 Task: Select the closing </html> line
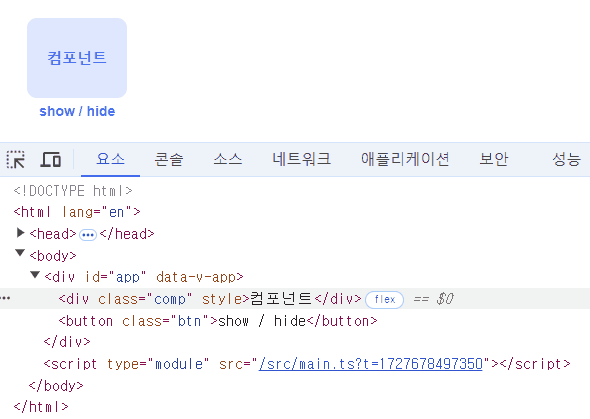coord(41,407)
